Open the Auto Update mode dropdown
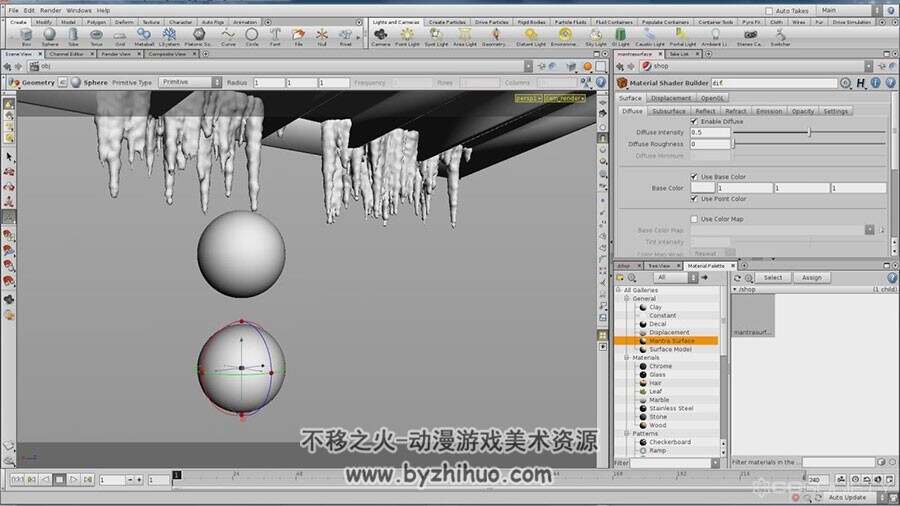This screenshot has width=900, height=506. pyautogui.click(x=856, y=497)
